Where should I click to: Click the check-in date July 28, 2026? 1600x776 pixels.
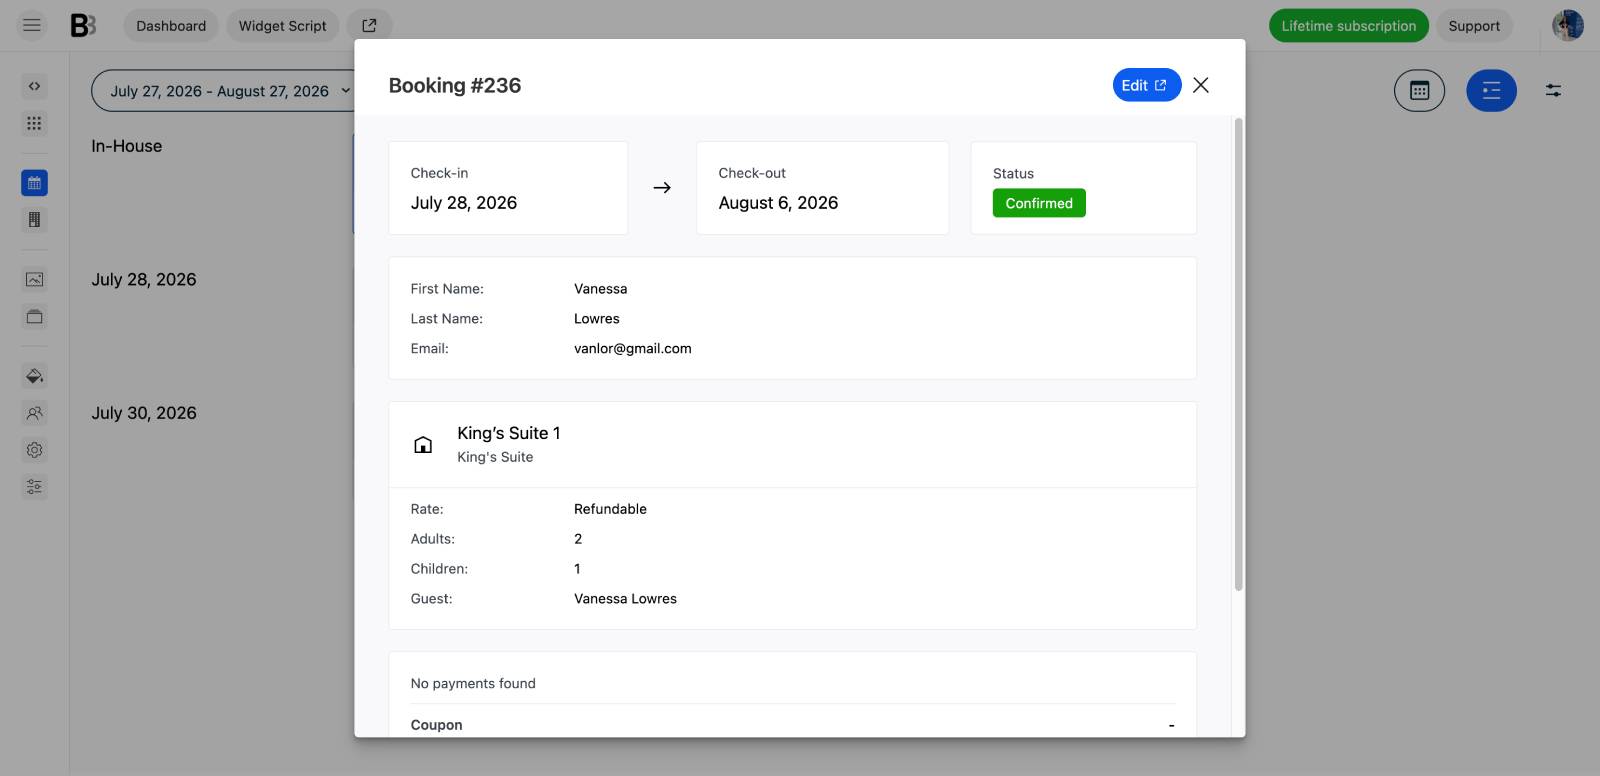[x=464, y=203]
